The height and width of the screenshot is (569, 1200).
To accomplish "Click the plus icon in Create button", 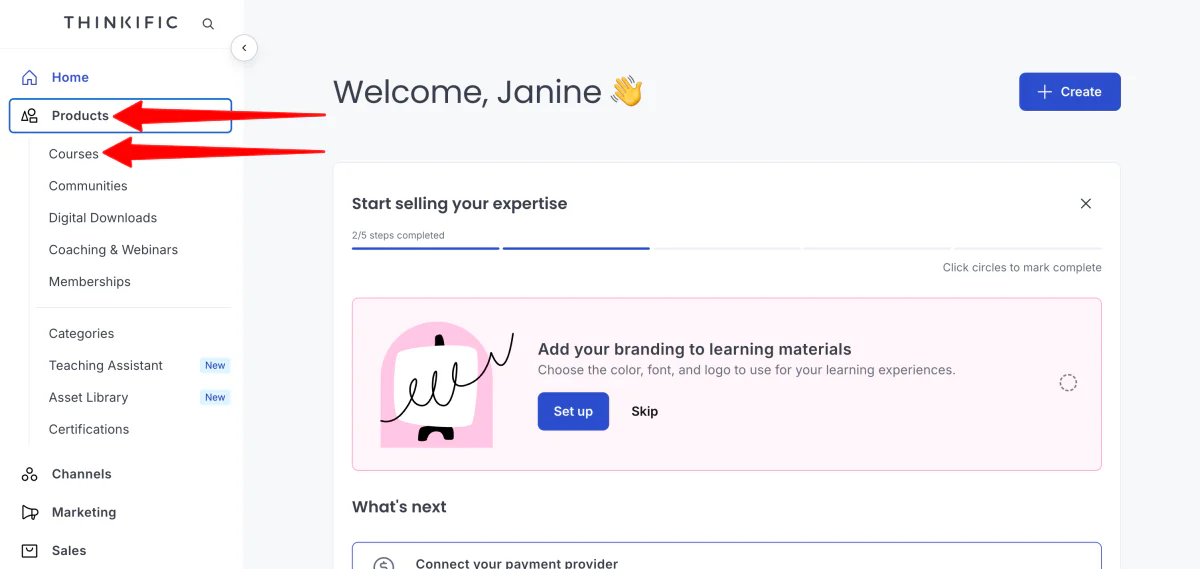I will (1044, 92).
